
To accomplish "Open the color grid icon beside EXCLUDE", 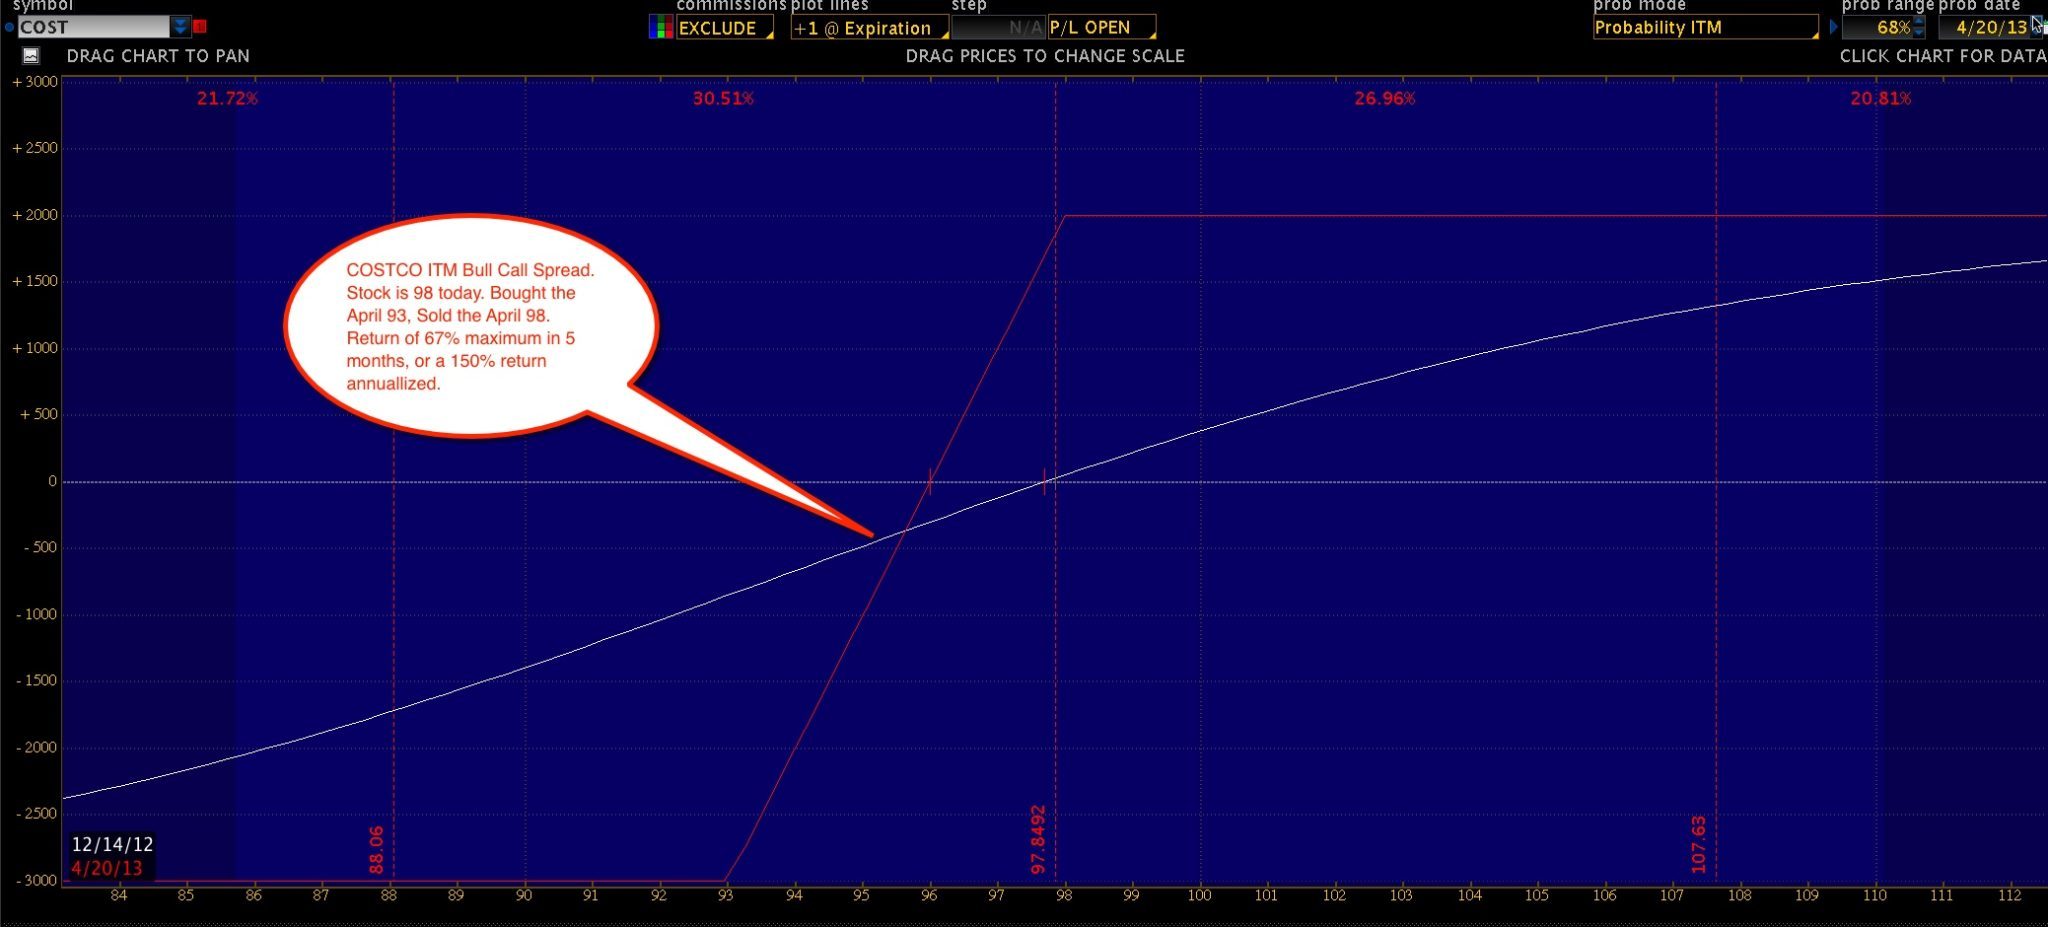I will click(x=661, y=27).
